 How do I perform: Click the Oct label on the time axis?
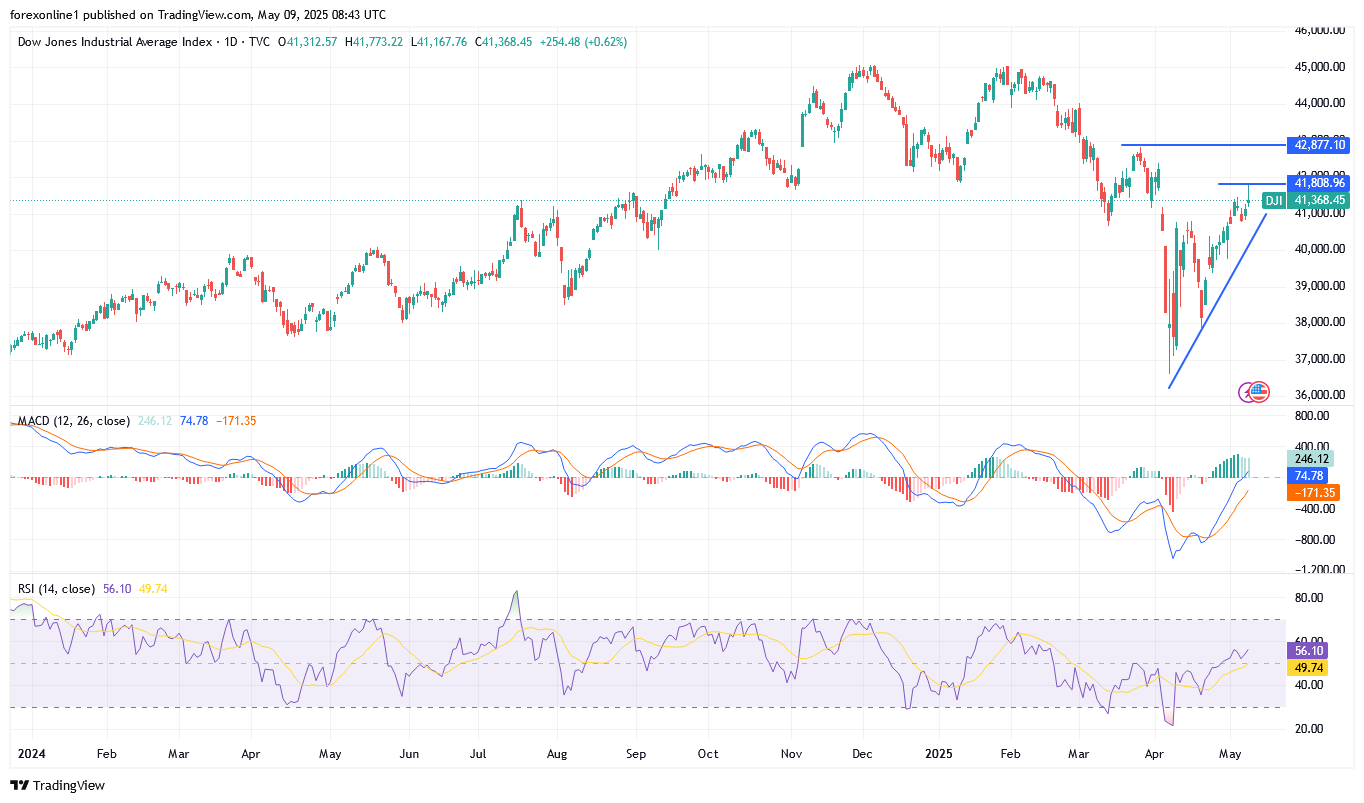(708, 753)
